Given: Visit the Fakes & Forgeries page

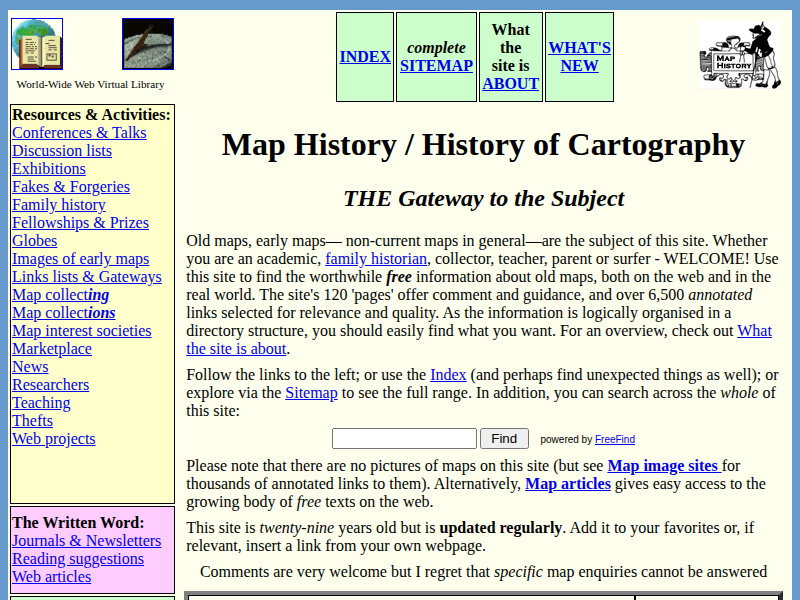Looking at the screenshot, I should point(70,186).
